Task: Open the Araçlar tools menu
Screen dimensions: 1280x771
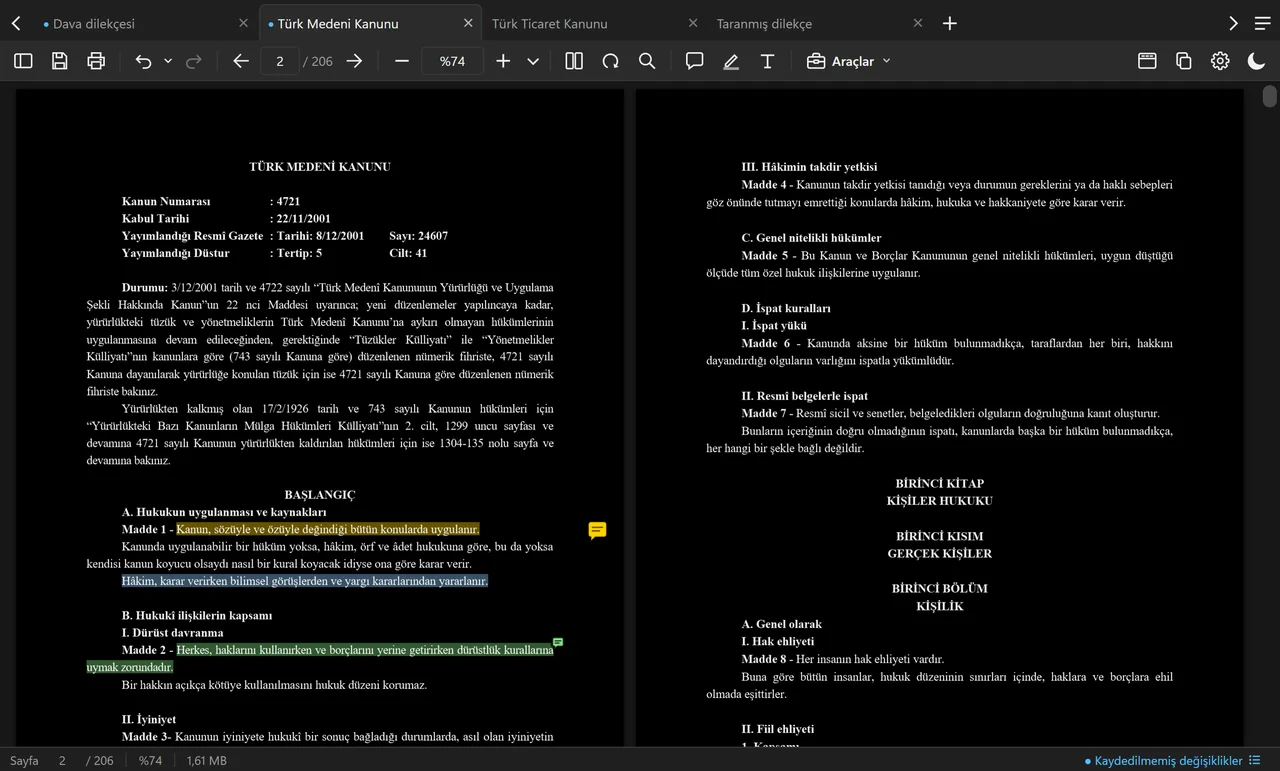Action: (x=848, y=61)
